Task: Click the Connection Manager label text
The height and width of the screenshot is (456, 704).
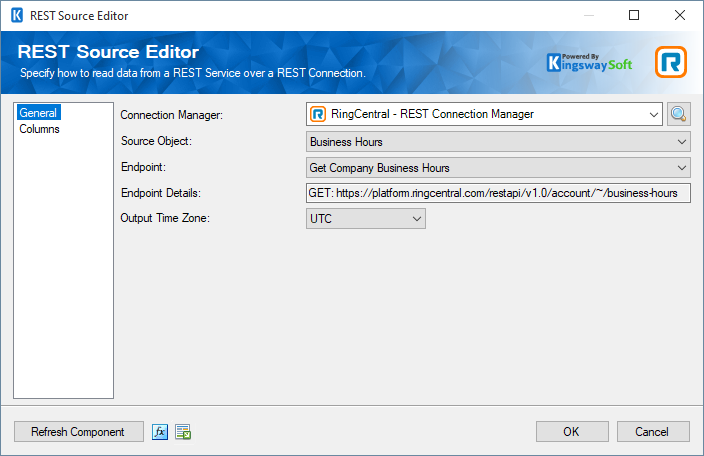Action: coord(172,115)
